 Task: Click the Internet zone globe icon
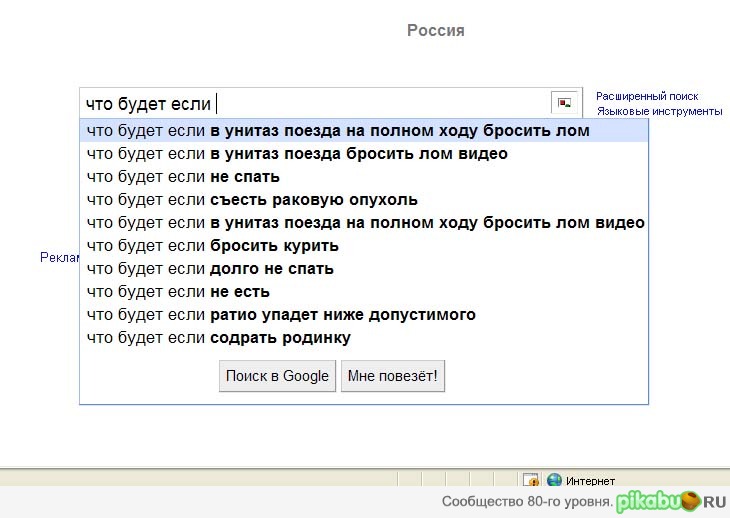click(x=553, y=481)
